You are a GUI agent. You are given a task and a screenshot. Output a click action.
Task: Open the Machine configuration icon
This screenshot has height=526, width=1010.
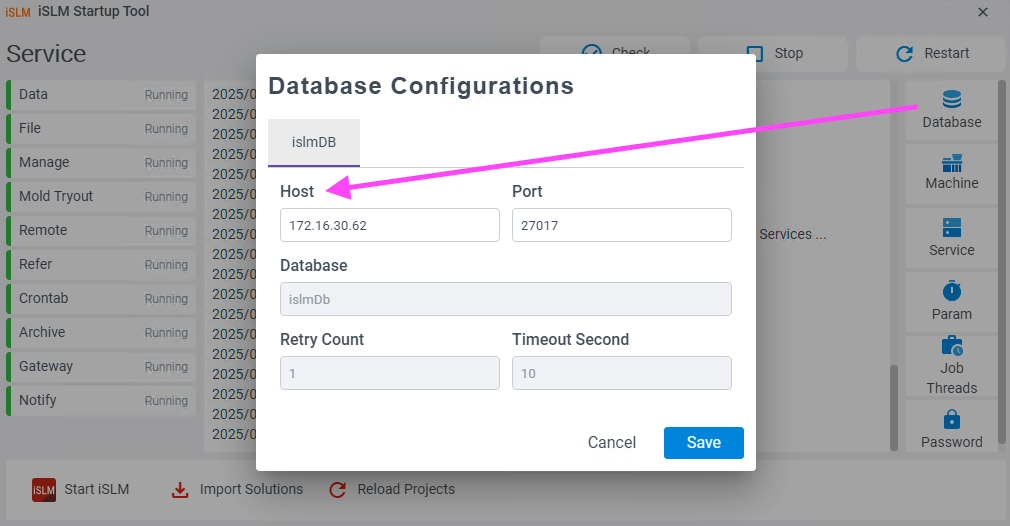click(951, 164)
